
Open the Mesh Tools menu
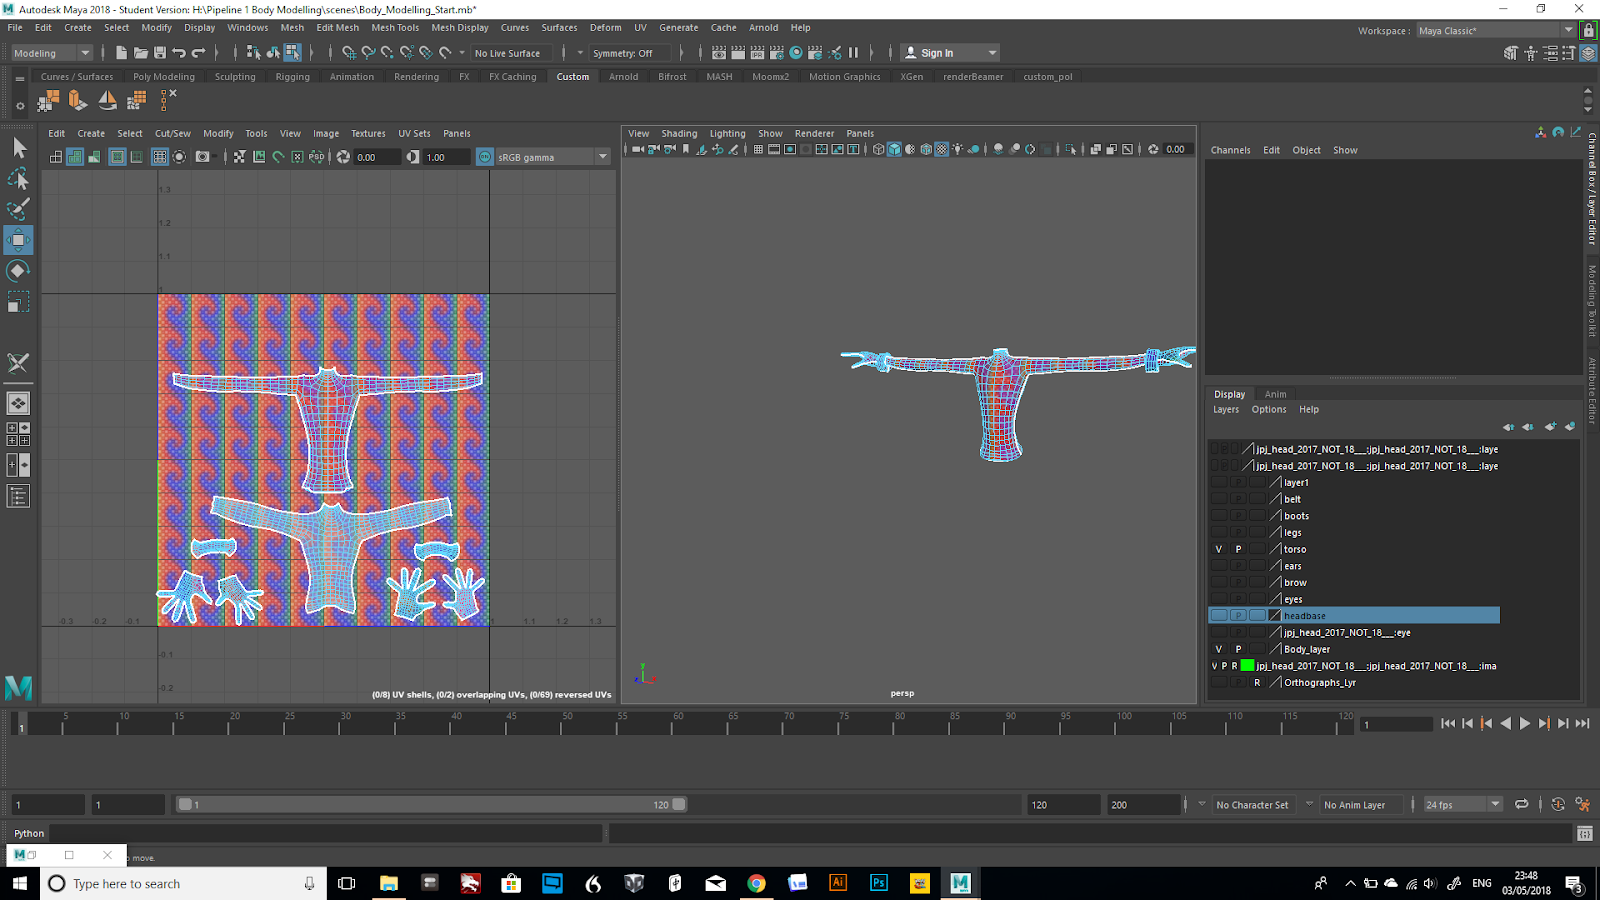[x=395, y=27]
